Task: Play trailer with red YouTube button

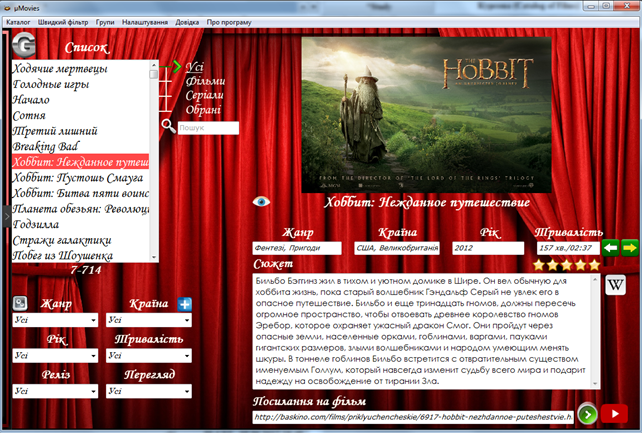Action: point(614,414)
